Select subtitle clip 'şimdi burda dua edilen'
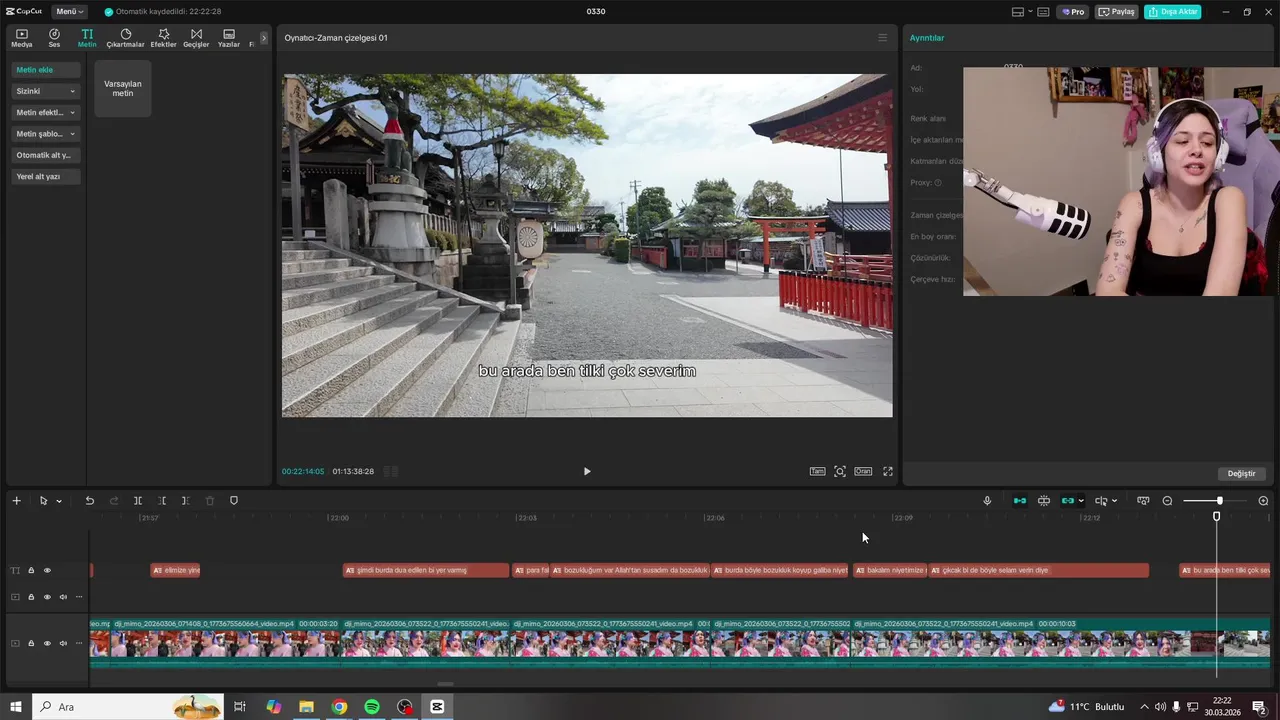This screenshot has width=1280, height=720. pos(426,570)
